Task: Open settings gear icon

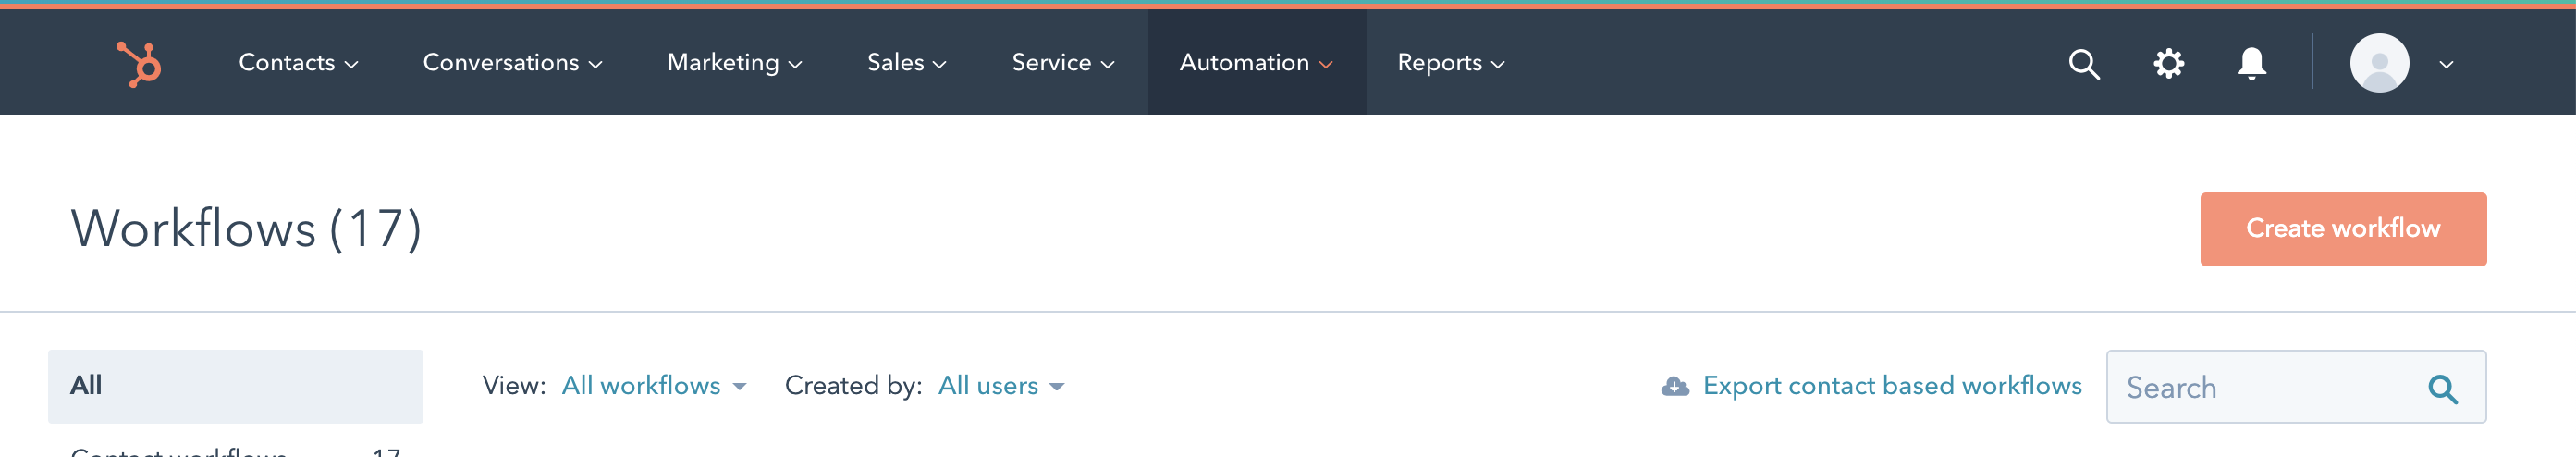Action: pos(2168,64)
